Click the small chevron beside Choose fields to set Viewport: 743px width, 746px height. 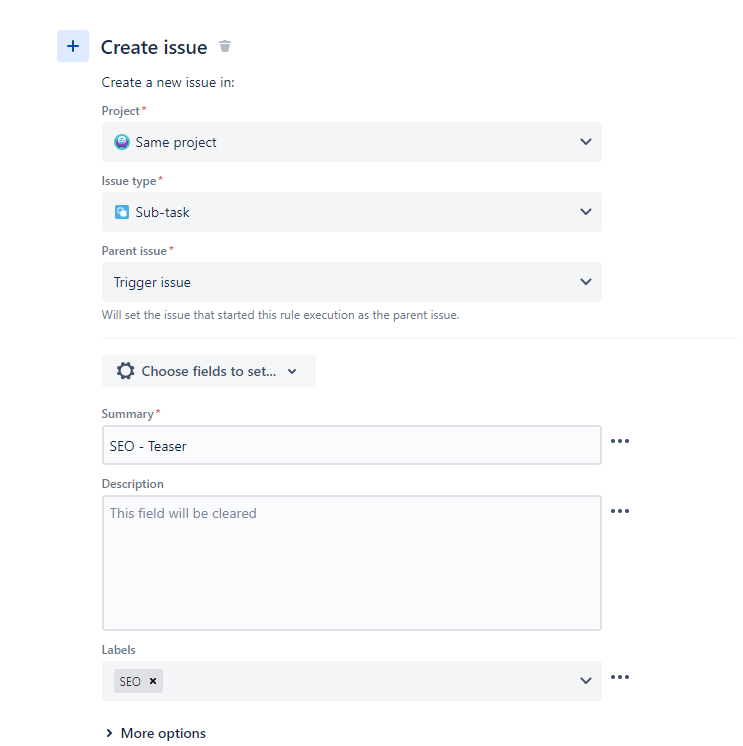292,371
